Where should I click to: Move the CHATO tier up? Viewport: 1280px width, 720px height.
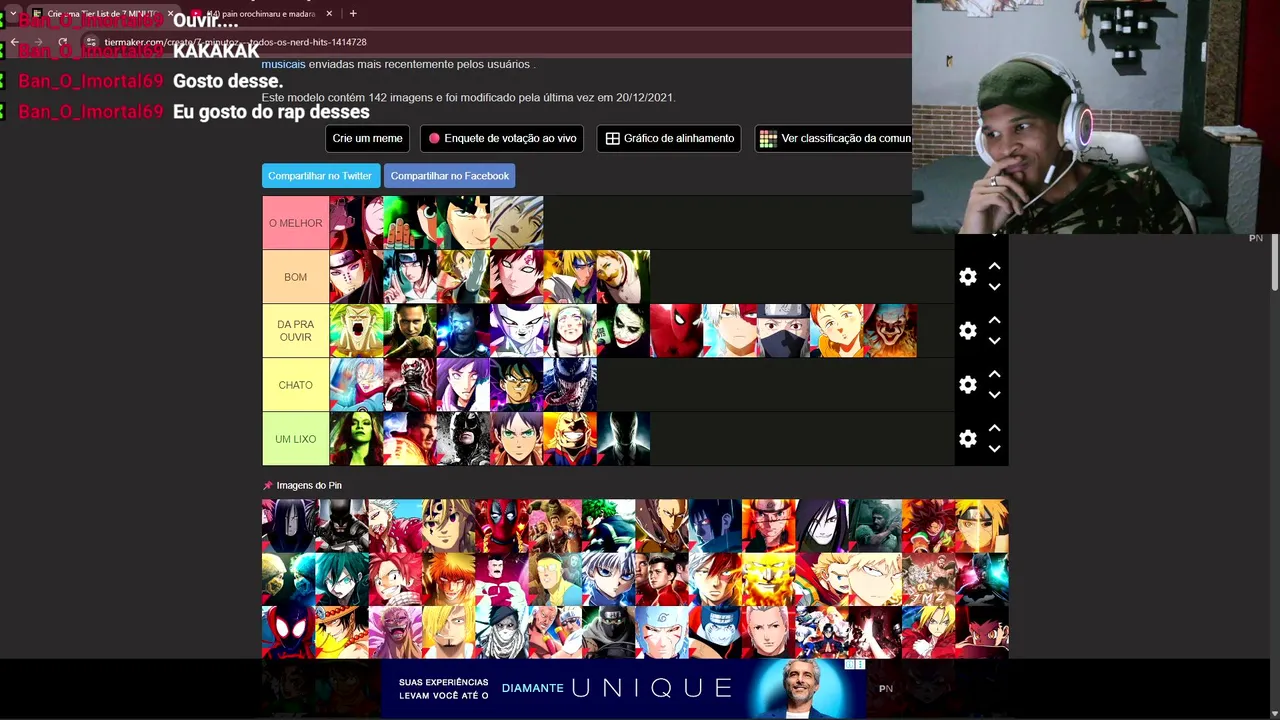994,375
